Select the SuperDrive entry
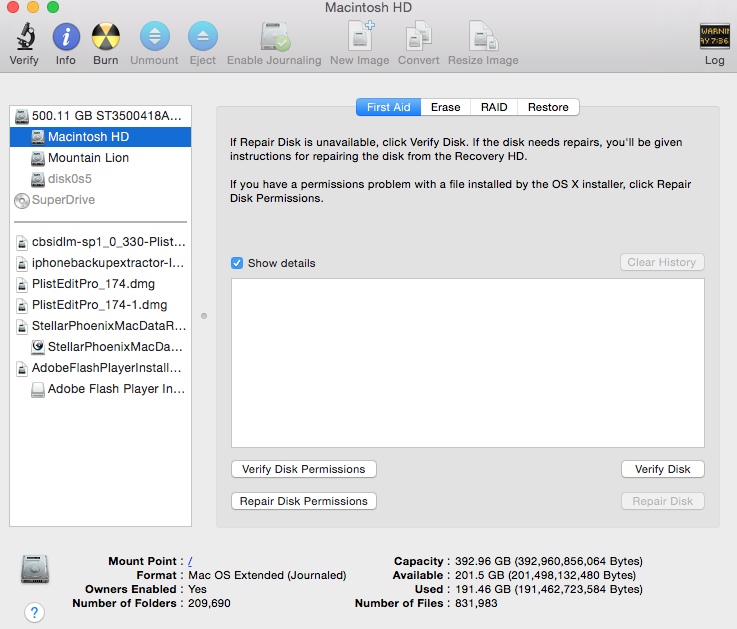Image resolution: width=737 pixels, height=629 pixels. [x=101, y=200]
